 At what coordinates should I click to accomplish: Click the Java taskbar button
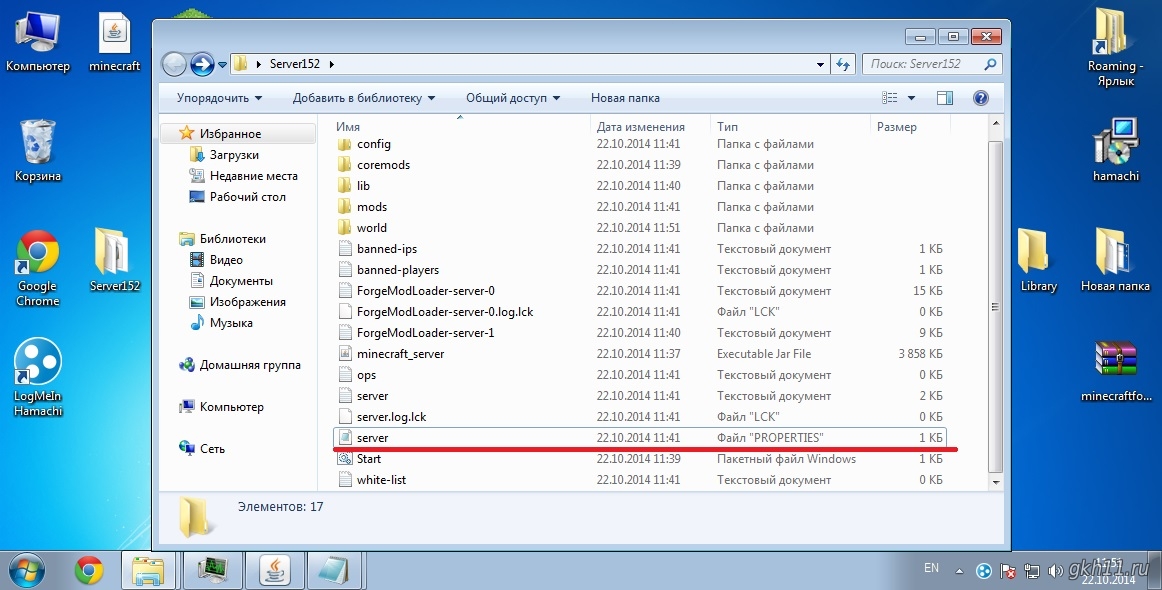tap(274, 571)
